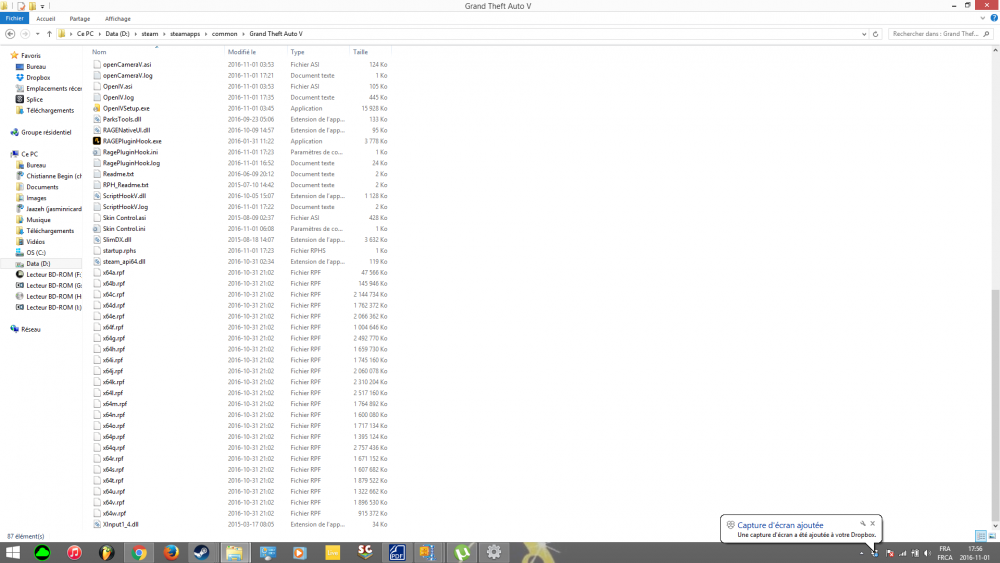The width and height of the screenshot is (1000, 563).
Task: Expand the address bar history dropdown
Action: coord(864,34)
